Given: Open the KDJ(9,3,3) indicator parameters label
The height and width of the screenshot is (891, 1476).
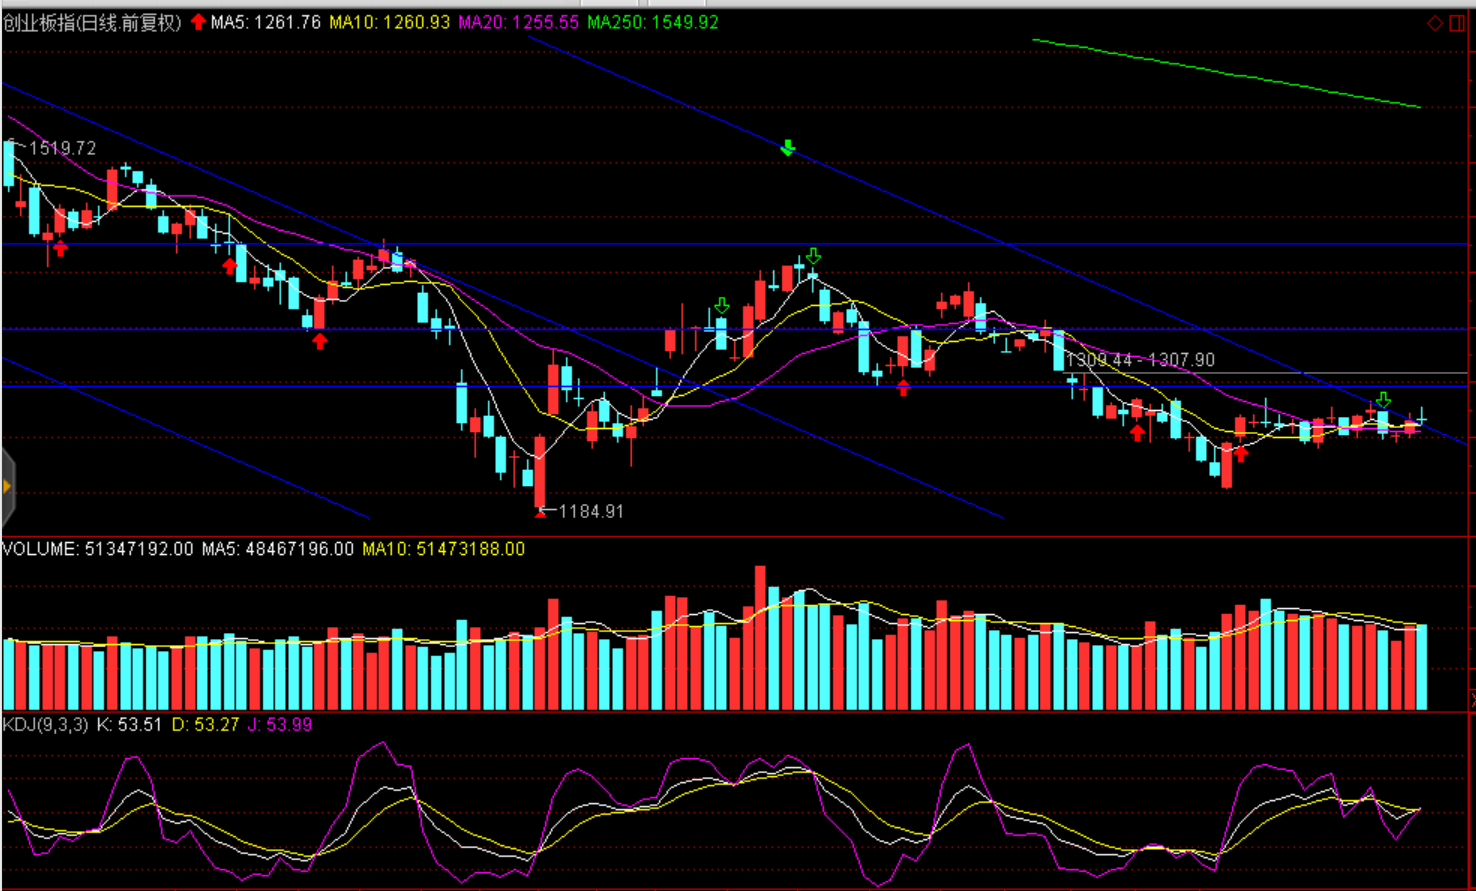Looking at the screenshot, I should (46, 724).
